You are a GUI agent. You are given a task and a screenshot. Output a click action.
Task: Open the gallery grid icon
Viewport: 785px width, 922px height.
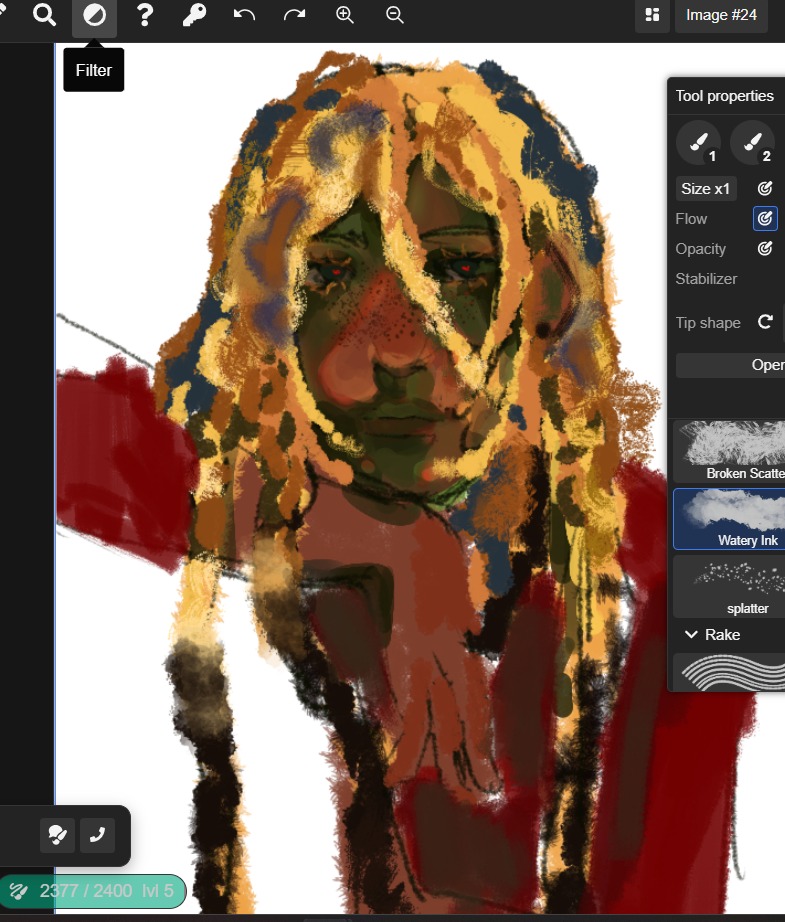click(652, 15)
